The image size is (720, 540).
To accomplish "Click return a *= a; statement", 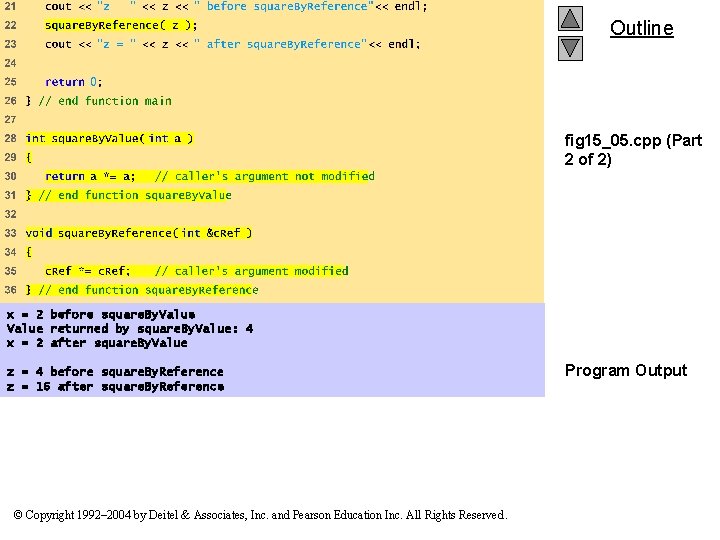I will (x=90, y=176).
